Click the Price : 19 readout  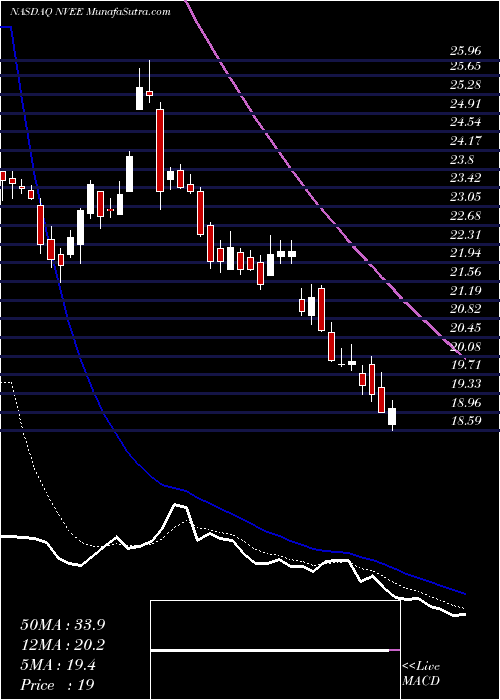tap(58, 685)
